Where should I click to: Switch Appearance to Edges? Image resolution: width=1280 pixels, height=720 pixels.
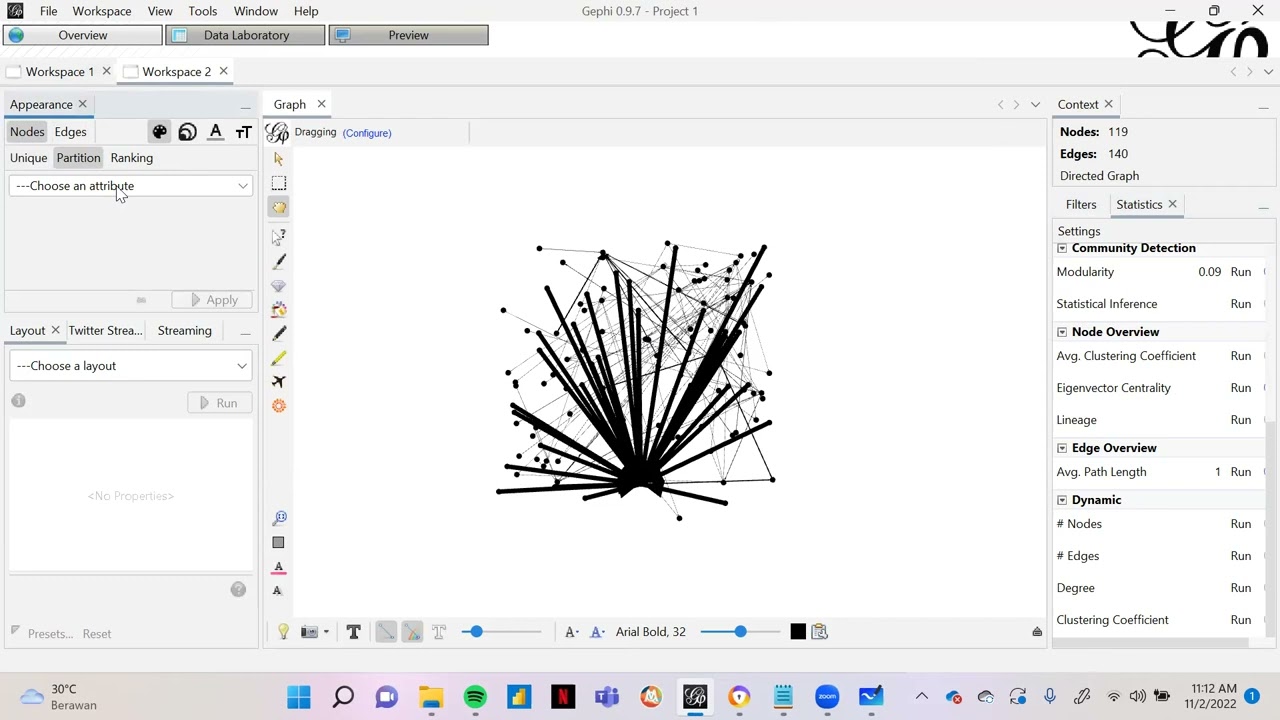pos(70,132)
